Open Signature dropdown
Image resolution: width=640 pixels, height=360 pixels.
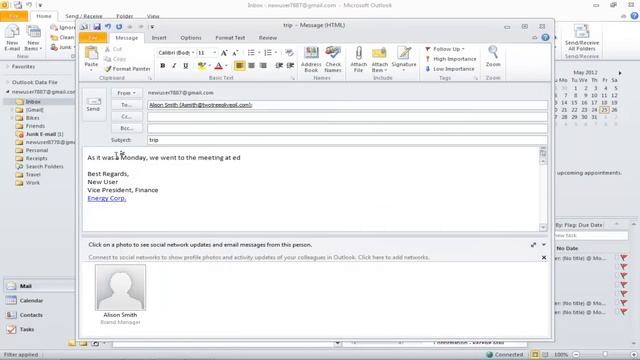pos(404,60)
